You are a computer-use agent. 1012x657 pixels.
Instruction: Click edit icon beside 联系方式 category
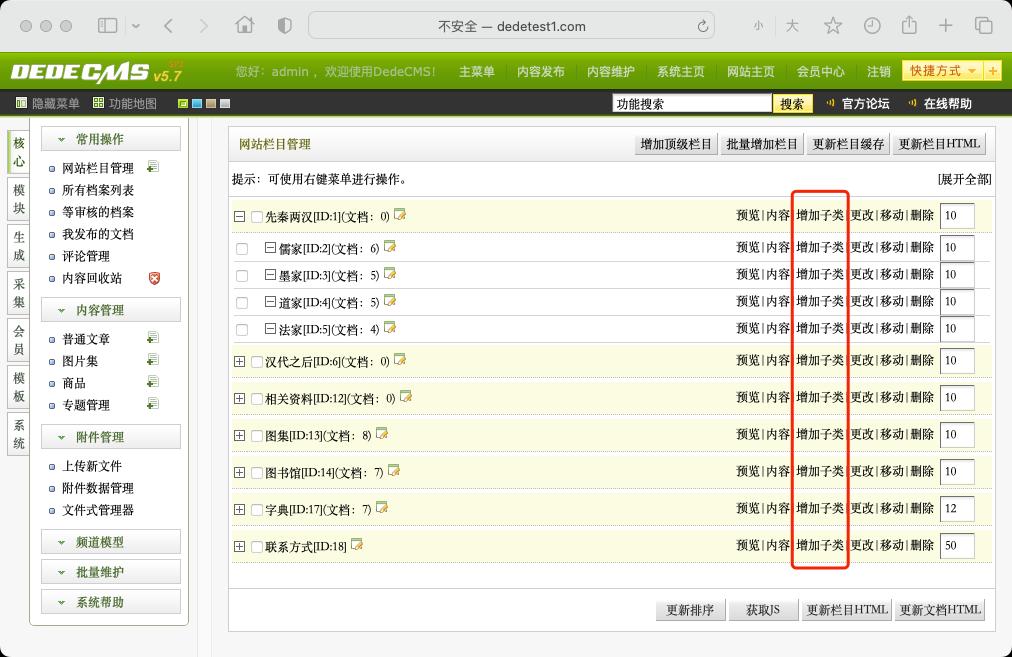(357, 545)
